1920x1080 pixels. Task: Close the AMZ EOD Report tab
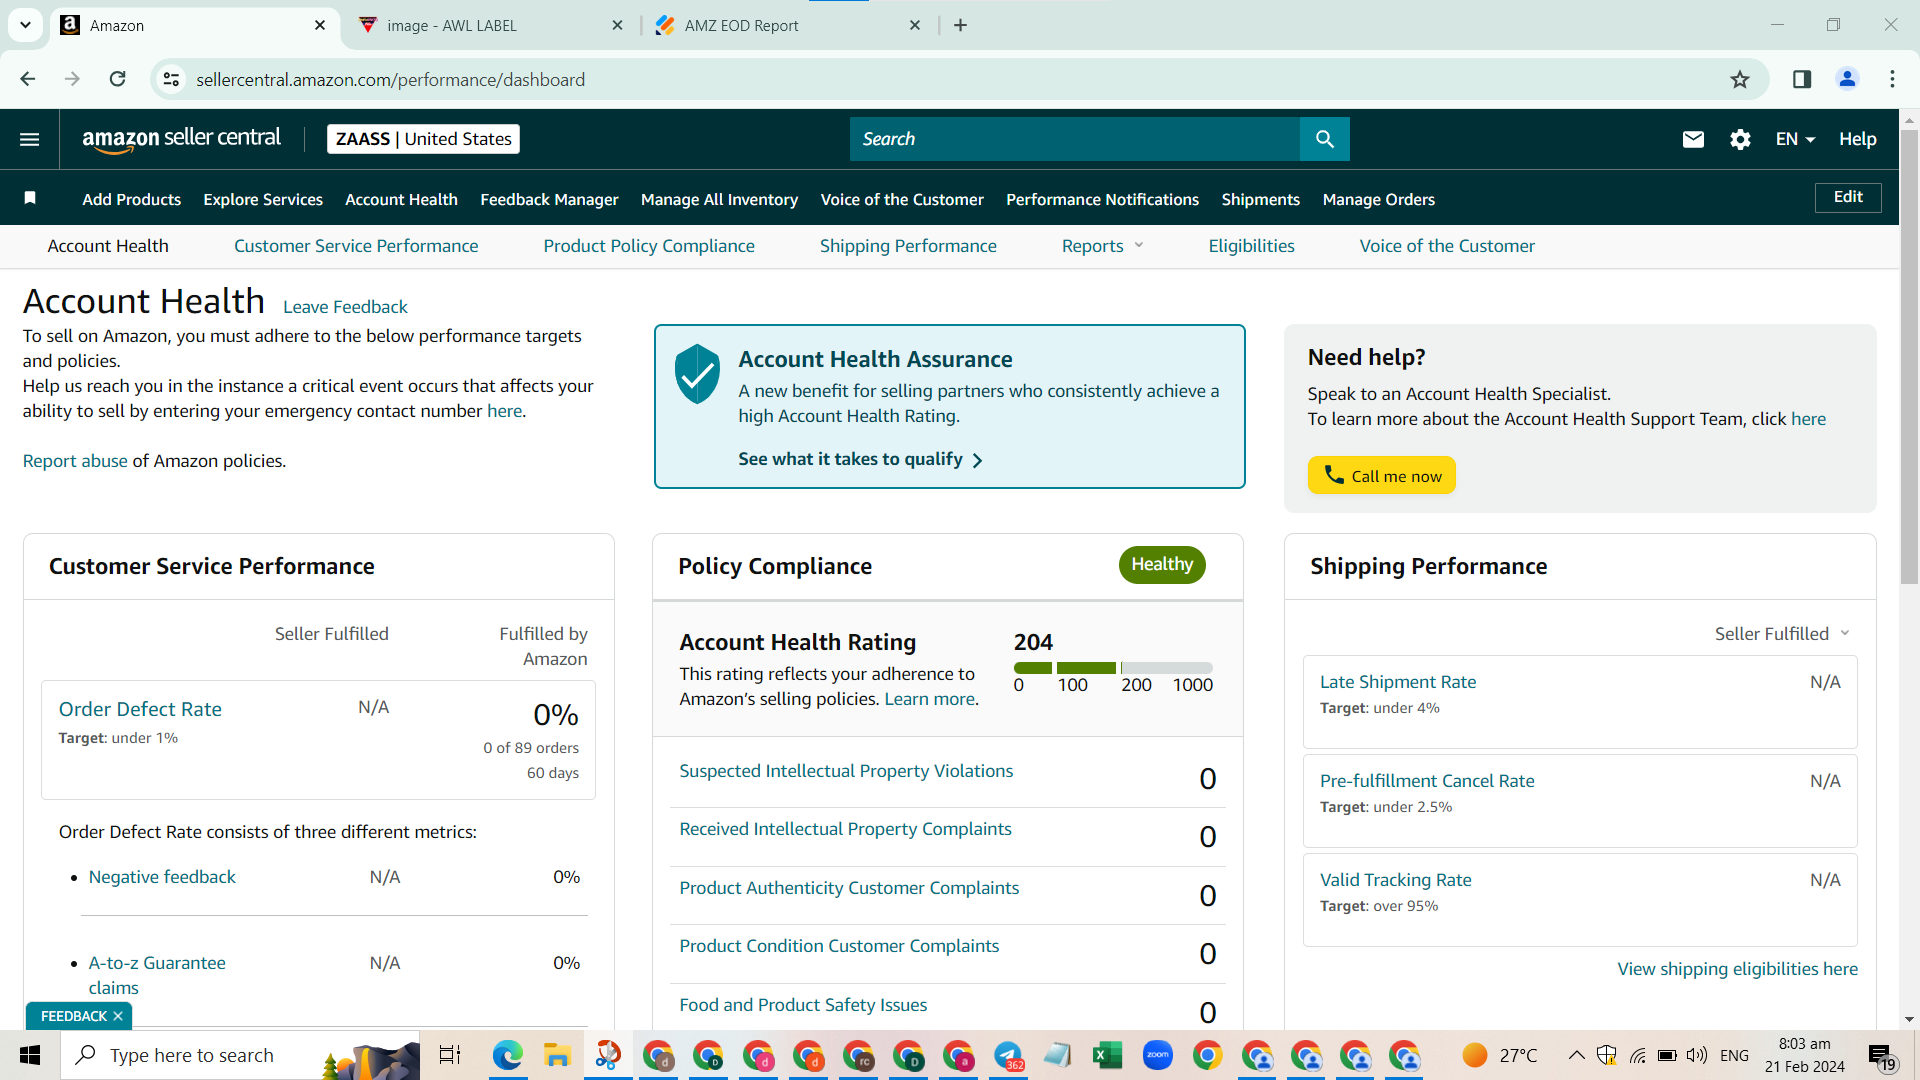tap(915, 25)
